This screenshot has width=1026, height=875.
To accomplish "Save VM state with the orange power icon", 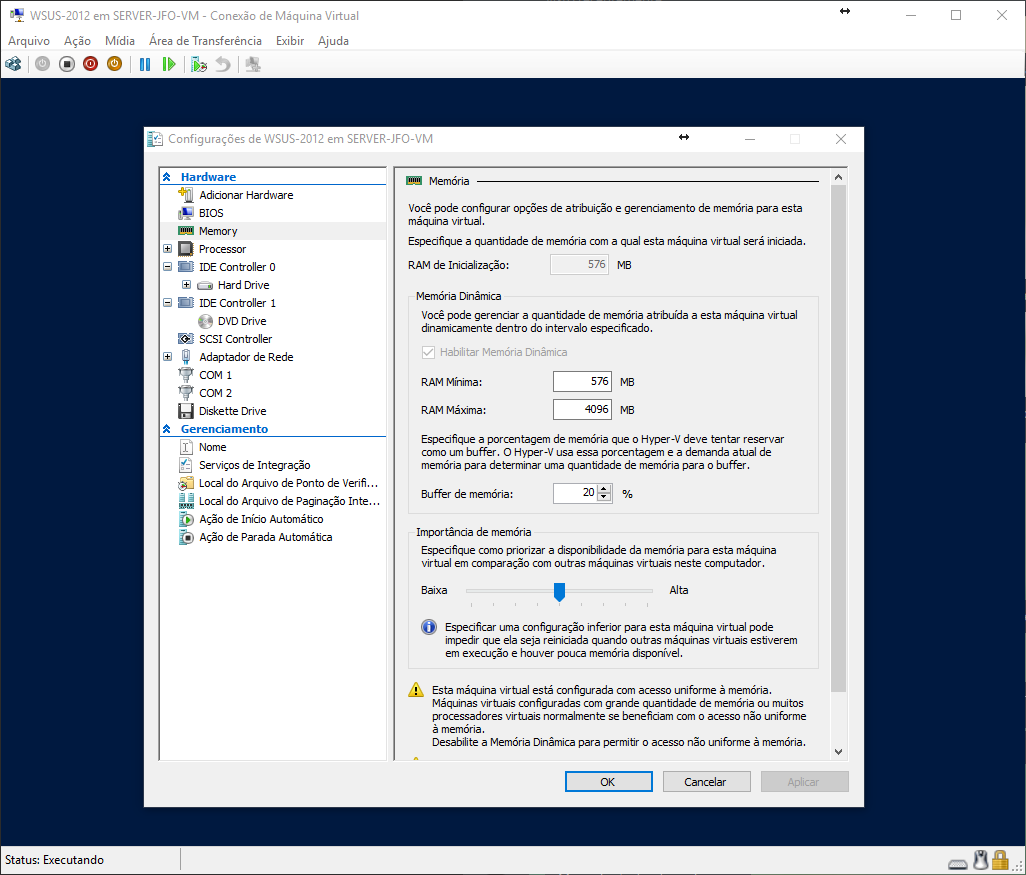I will (115, 64).
